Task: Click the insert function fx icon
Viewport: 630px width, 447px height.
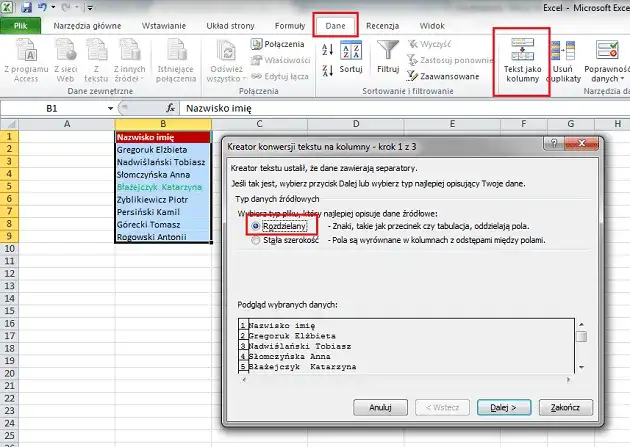Action: click(x=171, y=107)
